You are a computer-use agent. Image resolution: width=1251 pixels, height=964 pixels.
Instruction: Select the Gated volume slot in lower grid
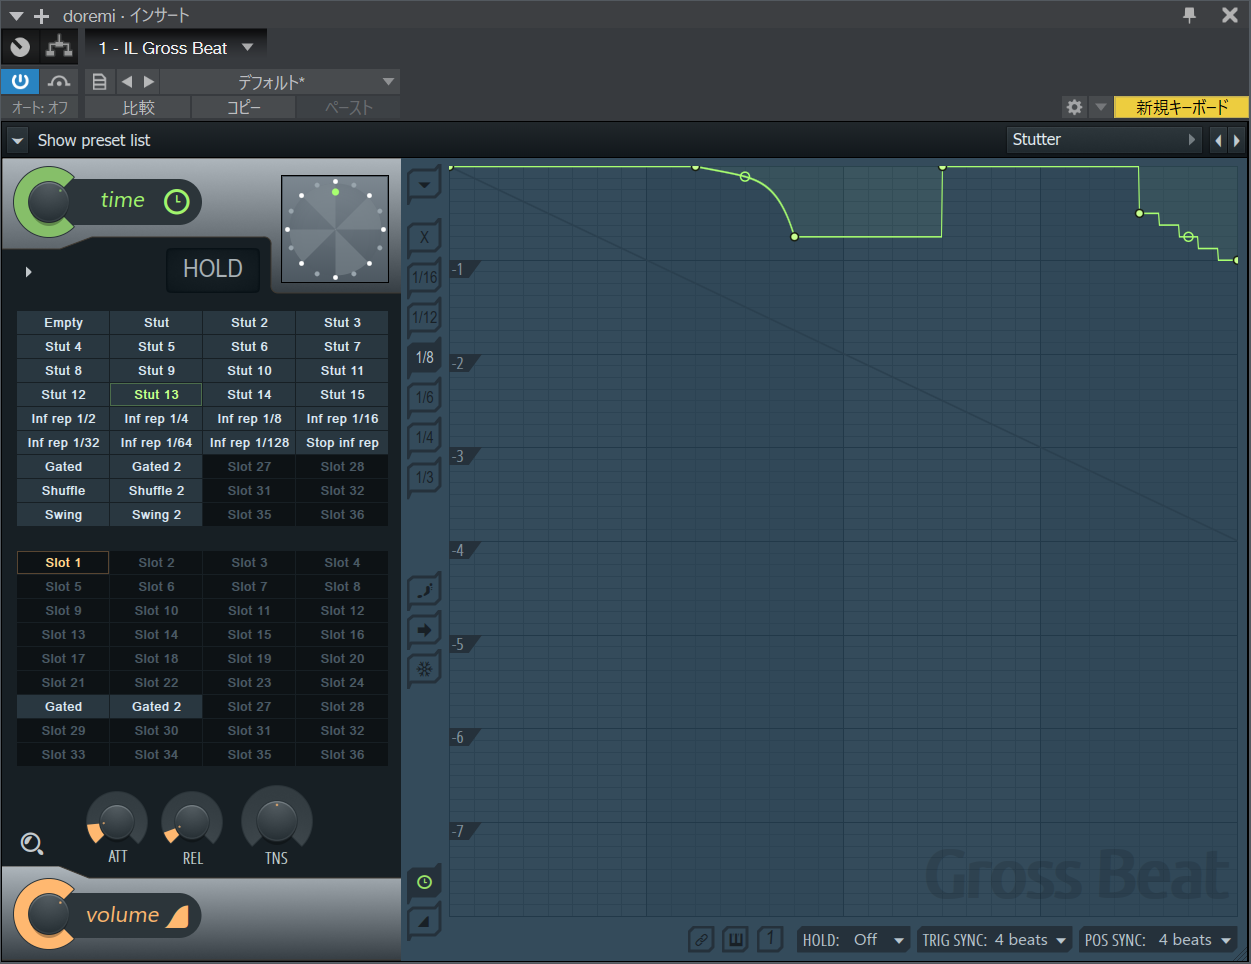coord(63,707)
